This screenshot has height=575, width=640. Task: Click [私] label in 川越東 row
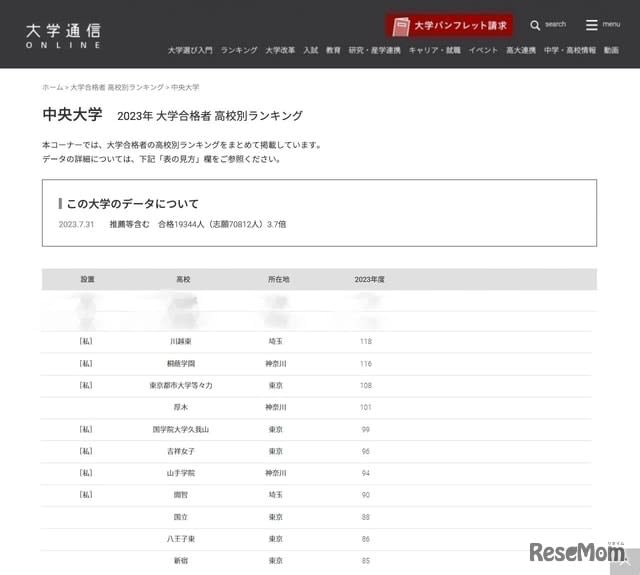point(86,341)
